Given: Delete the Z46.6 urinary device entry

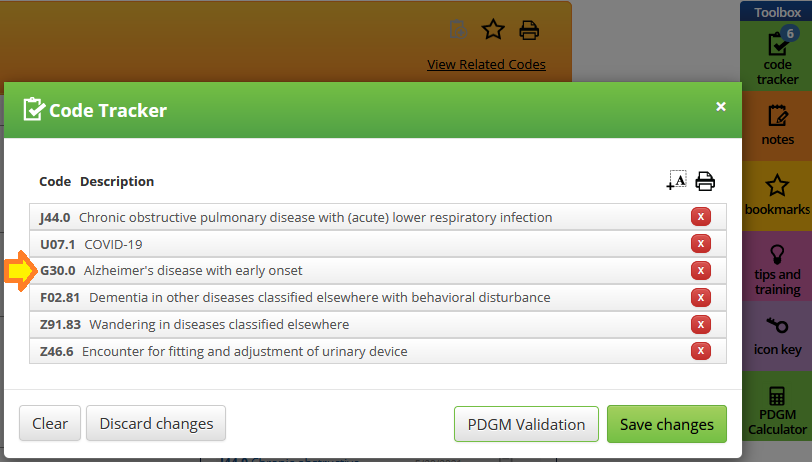Looking at the screenshot, I should point(701,351).
